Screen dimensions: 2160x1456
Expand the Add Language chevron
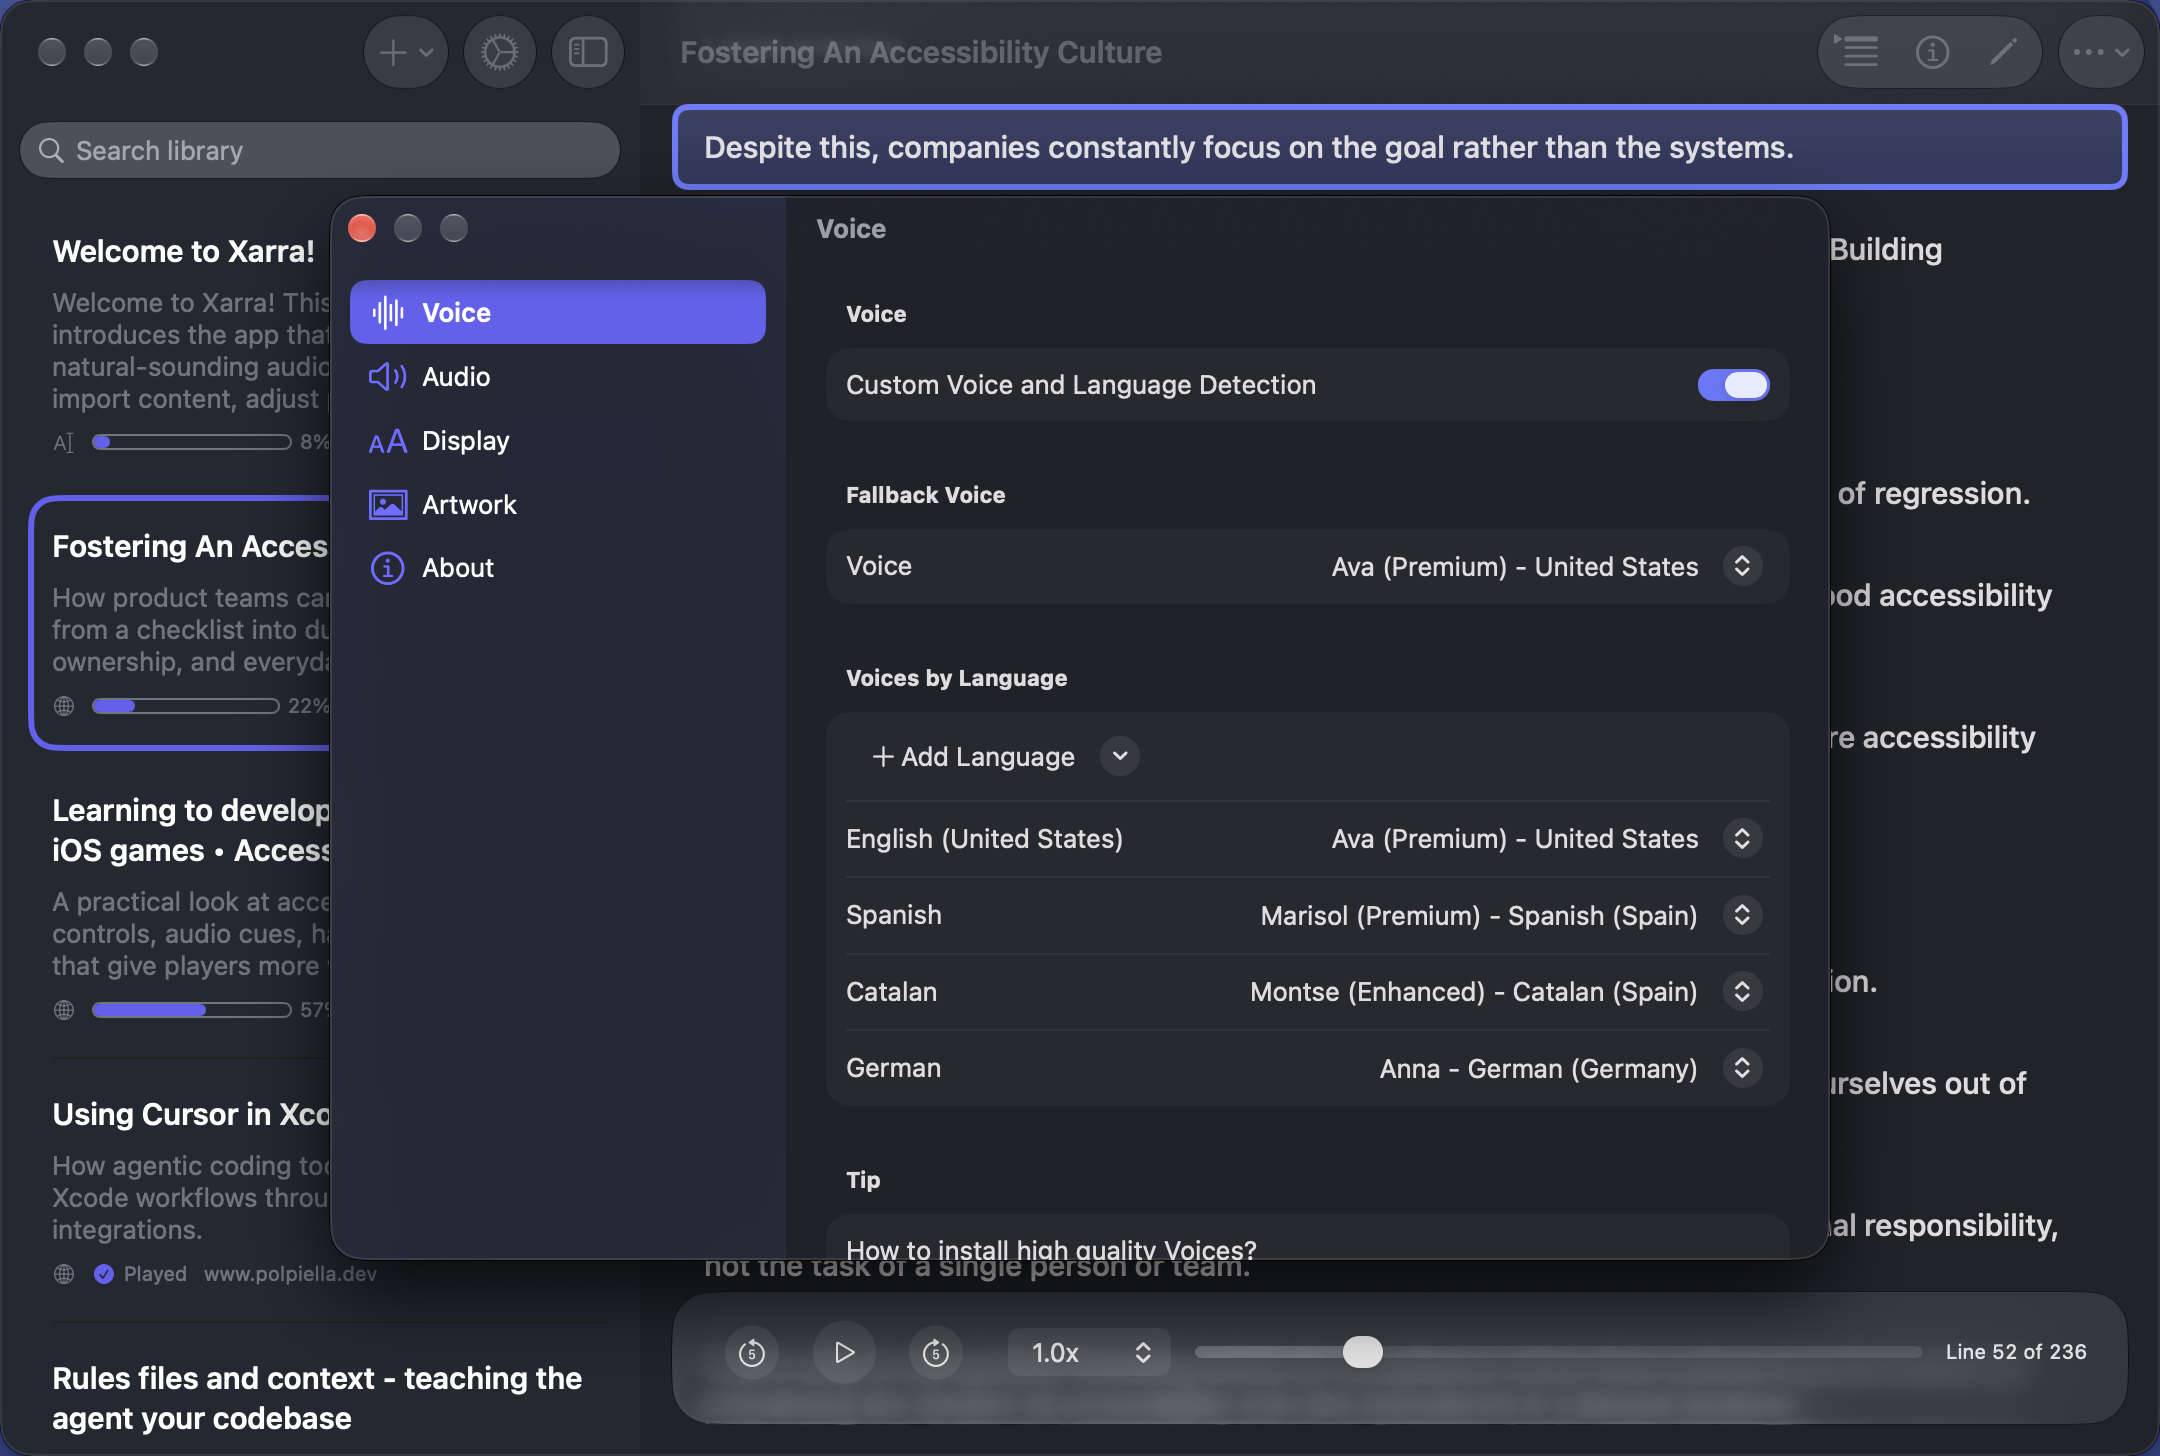click(1120, 756)
